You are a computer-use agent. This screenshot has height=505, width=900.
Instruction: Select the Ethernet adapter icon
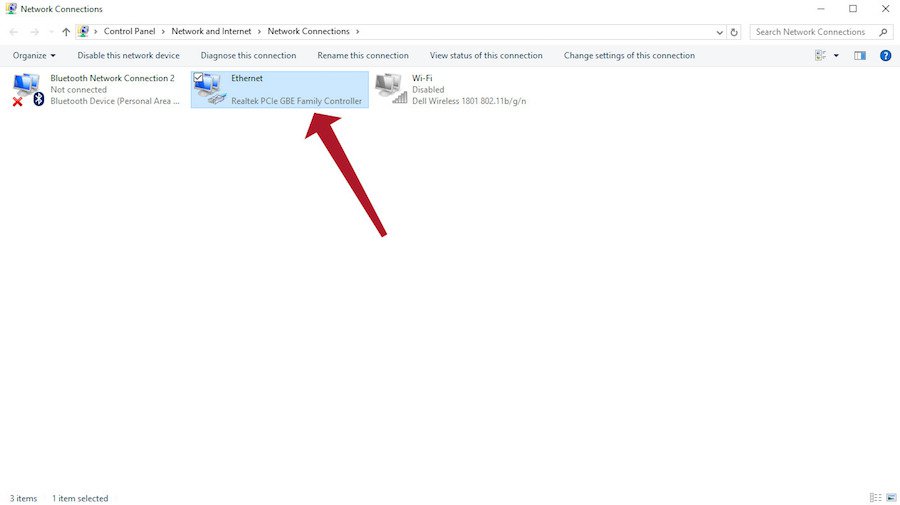click(210, 90)
